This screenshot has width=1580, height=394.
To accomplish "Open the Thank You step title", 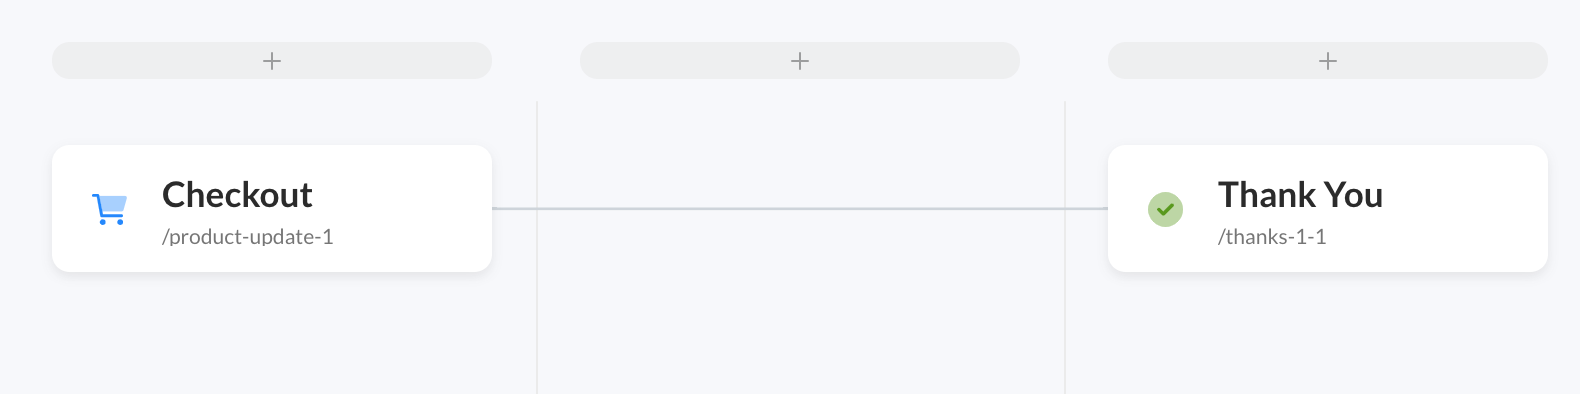I will point(1300,194).
